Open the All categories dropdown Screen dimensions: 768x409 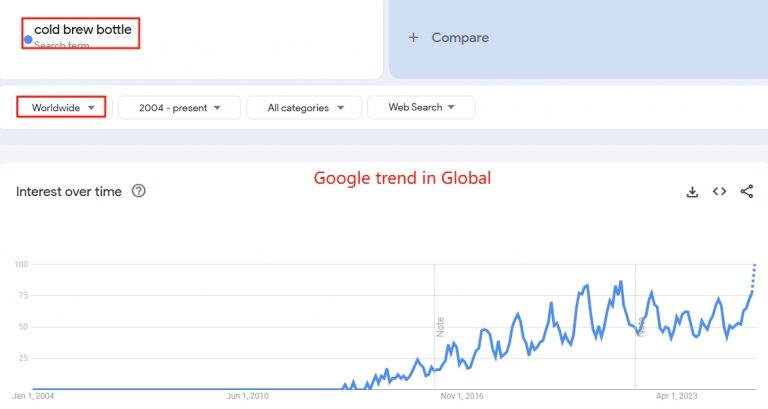[304, 107]
